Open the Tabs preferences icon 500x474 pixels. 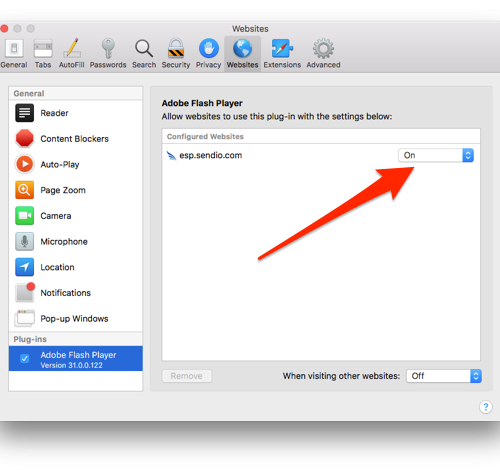point(43,53)
